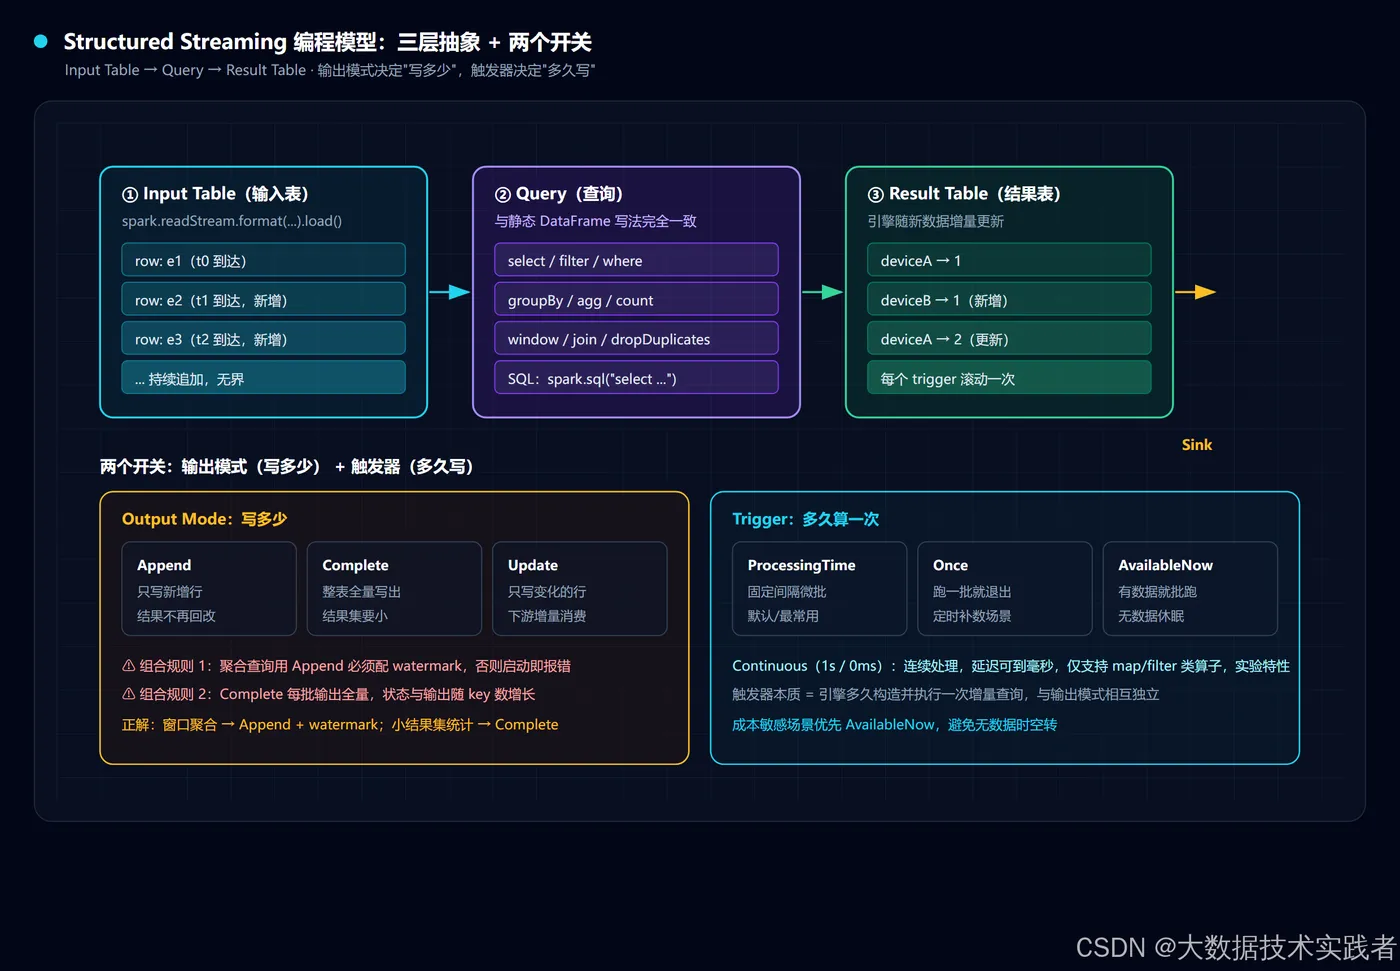The height and width of the screenshot is (971, 1400).
Task: Click the 'row: e2 (t1 到达, 新增)' row
Action: pos(264,299)
